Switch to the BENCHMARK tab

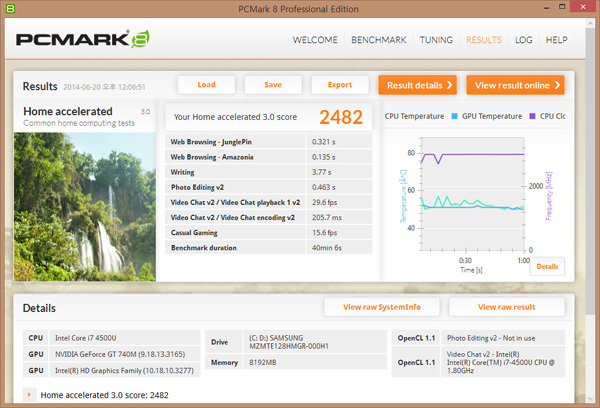pyautogui.click(x=378, y=41)
